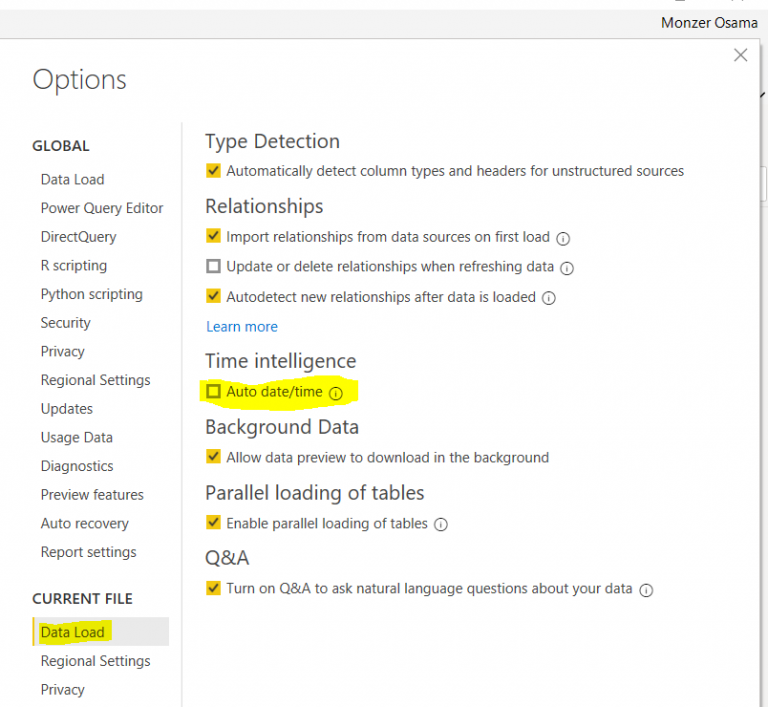Close the Options dialog with X
Viewport: 768px width, 707px height.
tap(740, 56)
